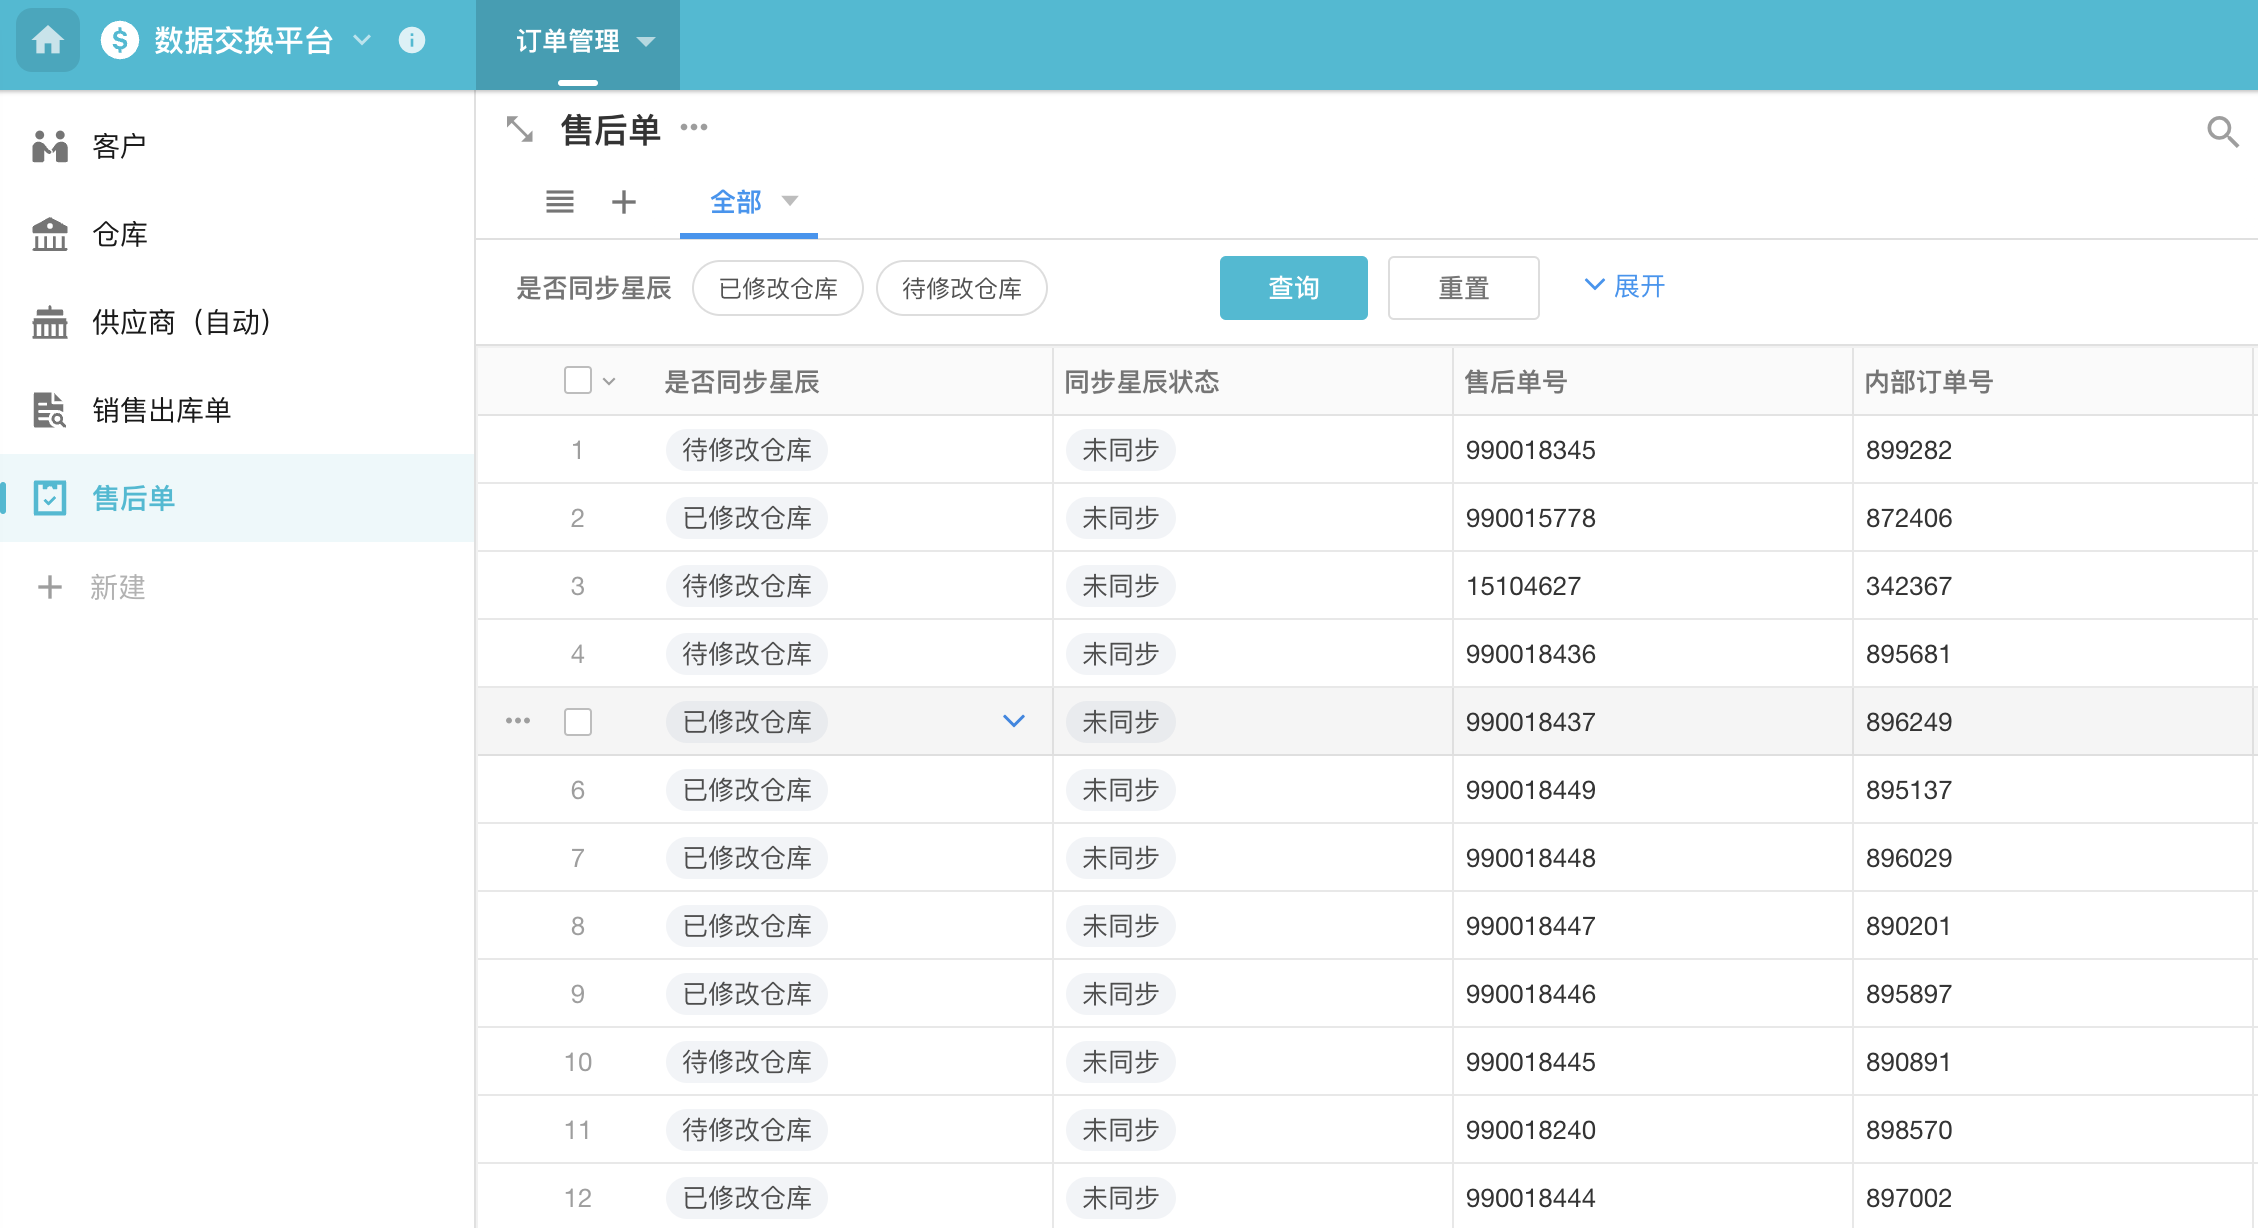Click 待修改仓库 tag in row 990018345
The width and height of the screenshot is (2258, 1228).
747,450
